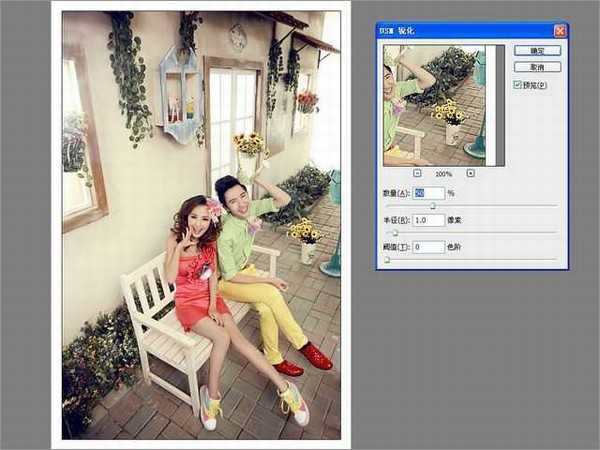Zoom out the sharpen preview with minus button
The image size is (600, 450).
pyautogui.click(x=416, y=173)
